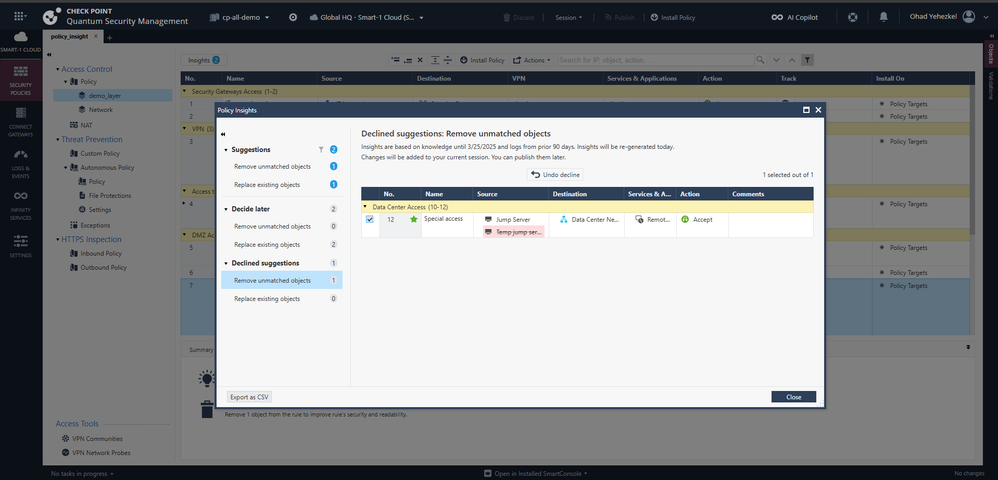
Task: Maximize the Policy Insights dialog
Action: pyautogui.click(x=806, y=110)
